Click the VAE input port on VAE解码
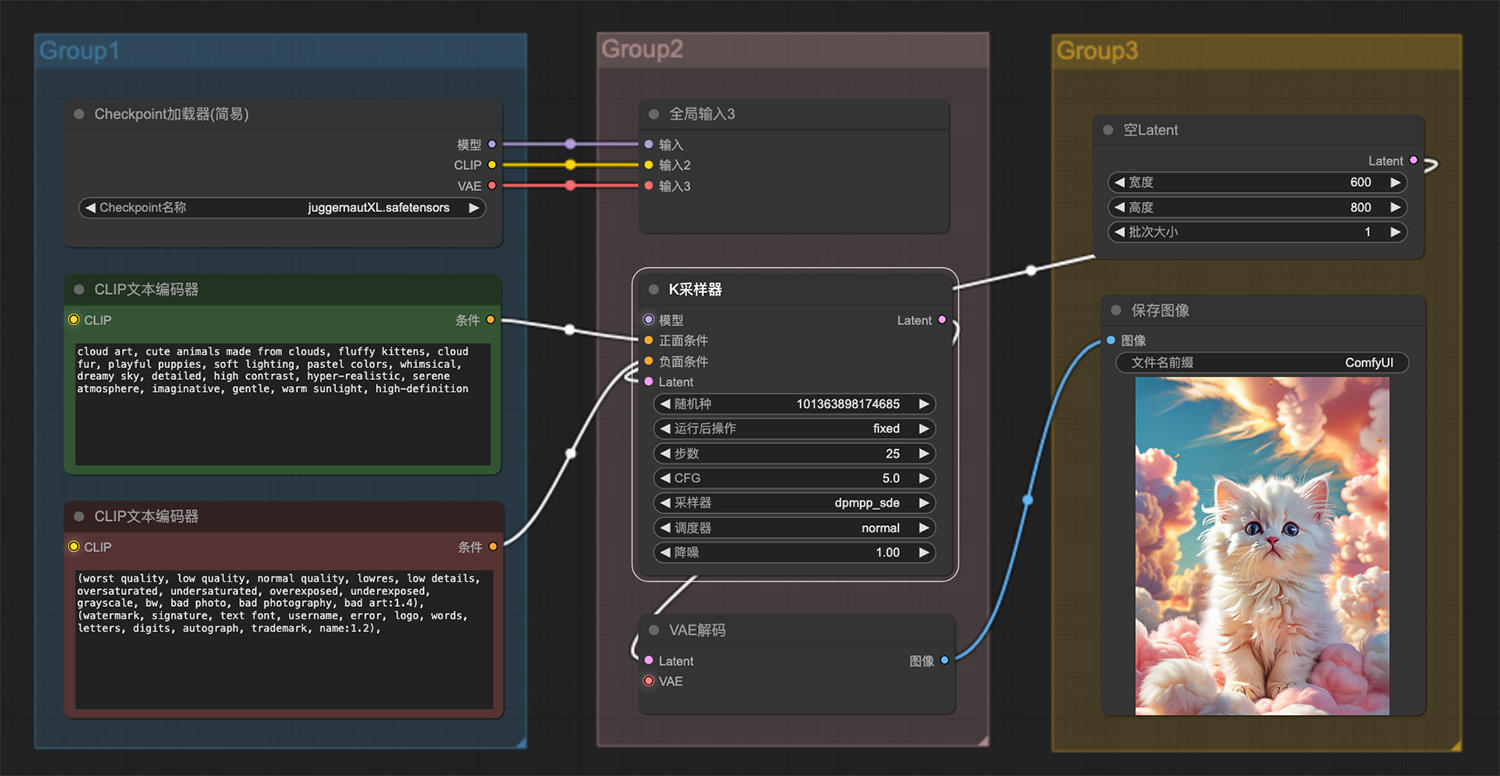Image resolution: width=1500 pixels, height=776 pixels. click(649, 681)
